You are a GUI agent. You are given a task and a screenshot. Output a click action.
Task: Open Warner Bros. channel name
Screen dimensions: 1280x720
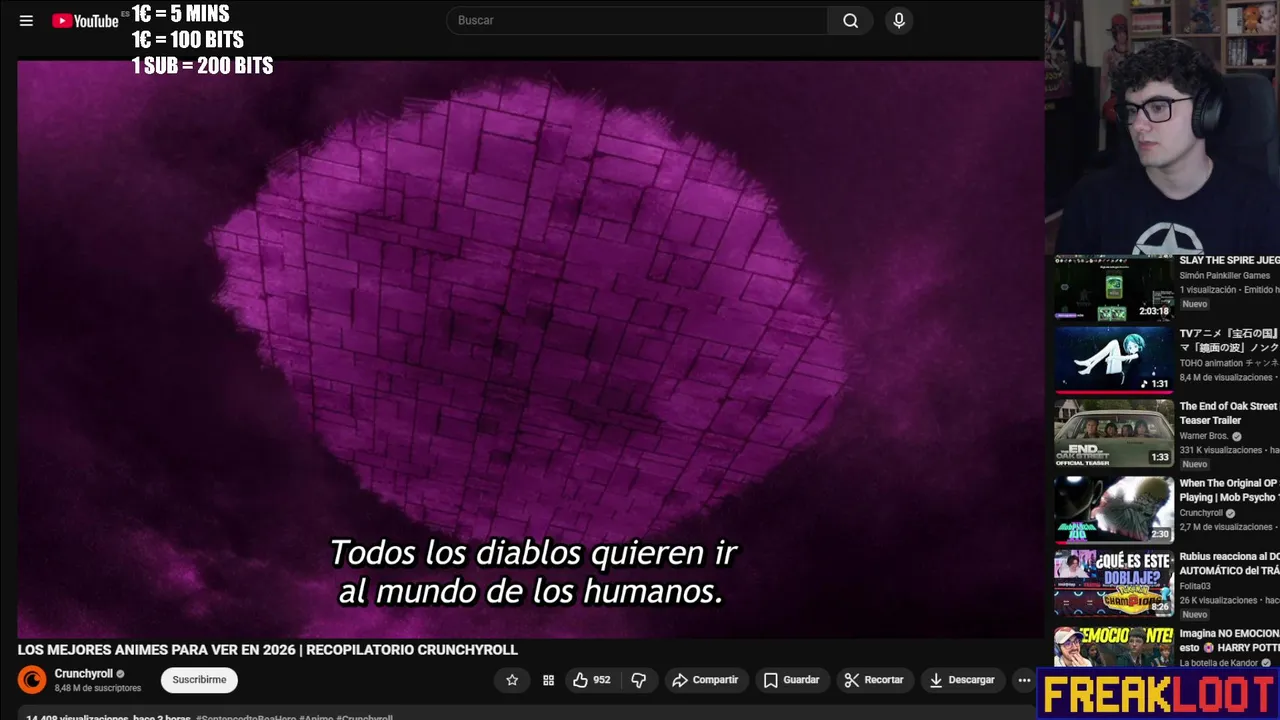(1205, 436)
